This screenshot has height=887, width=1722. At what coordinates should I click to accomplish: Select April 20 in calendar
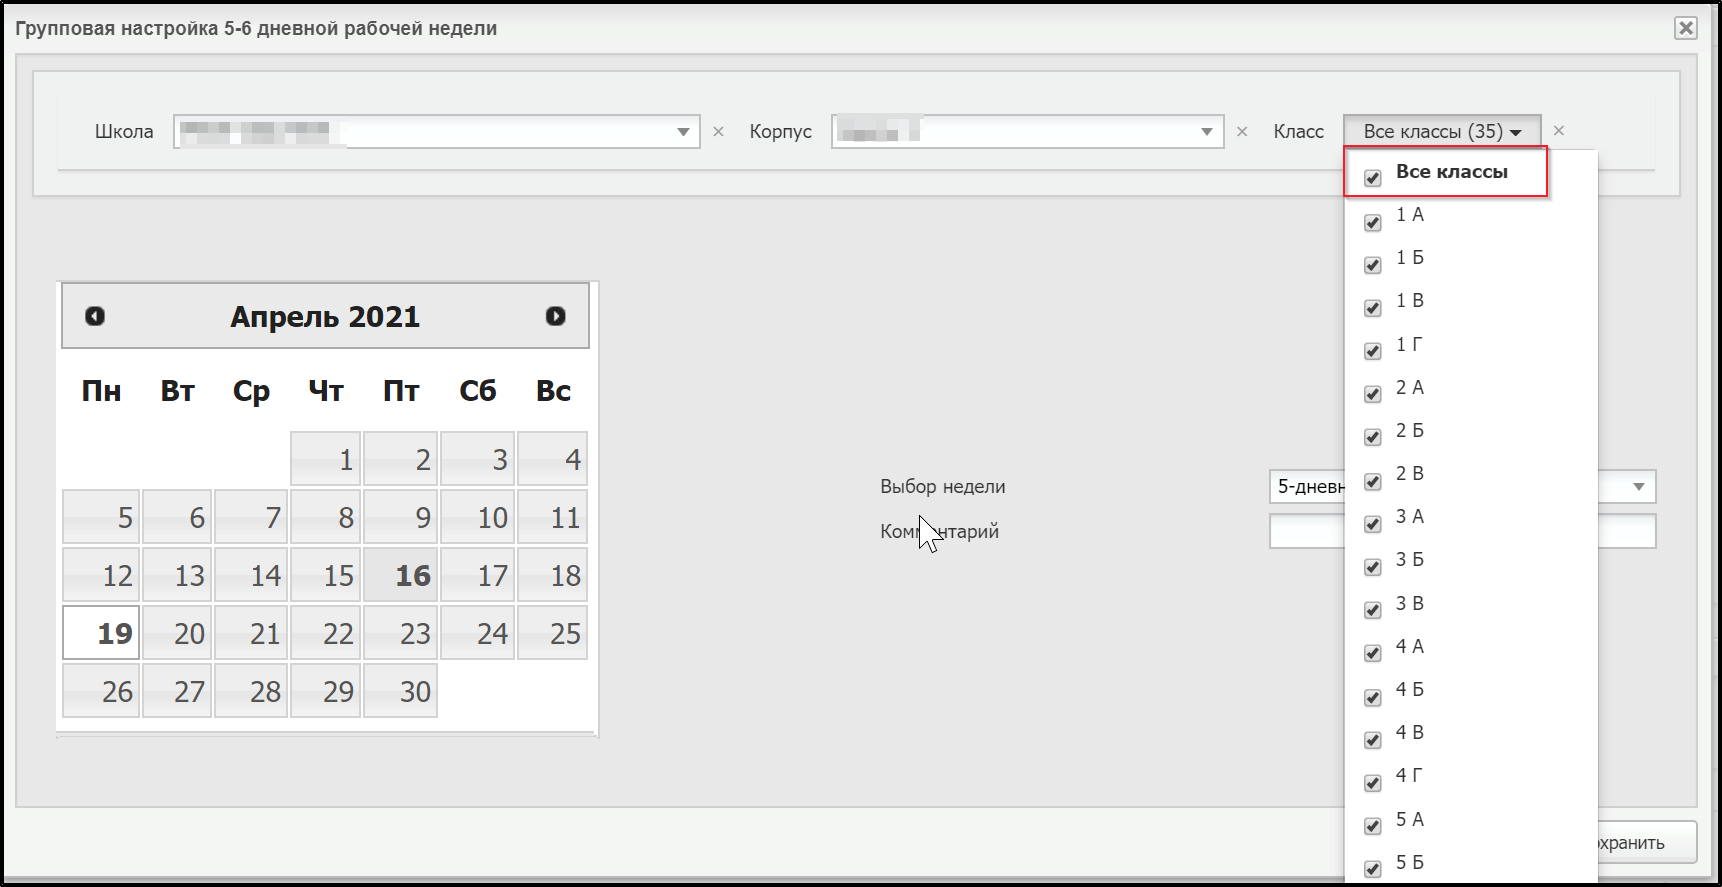tap(177, 633)
